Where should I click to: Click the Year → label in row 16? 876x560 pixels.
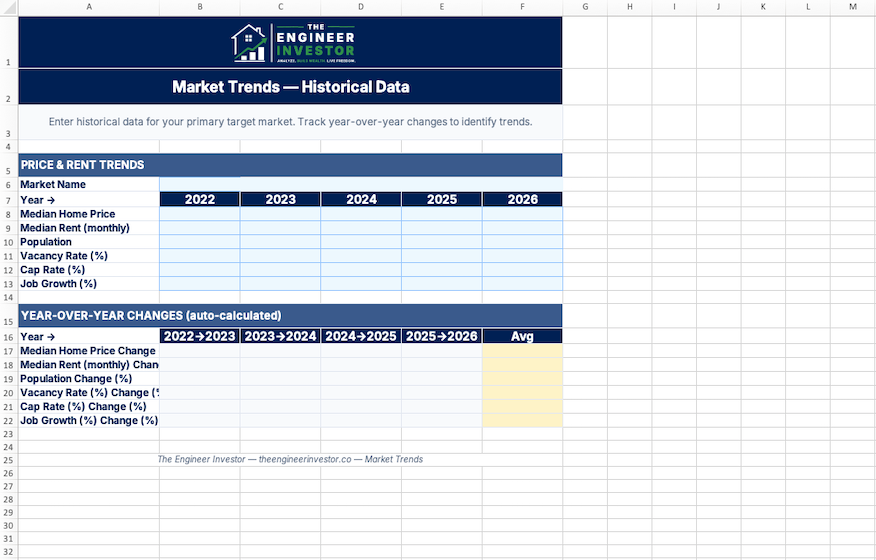37,336
